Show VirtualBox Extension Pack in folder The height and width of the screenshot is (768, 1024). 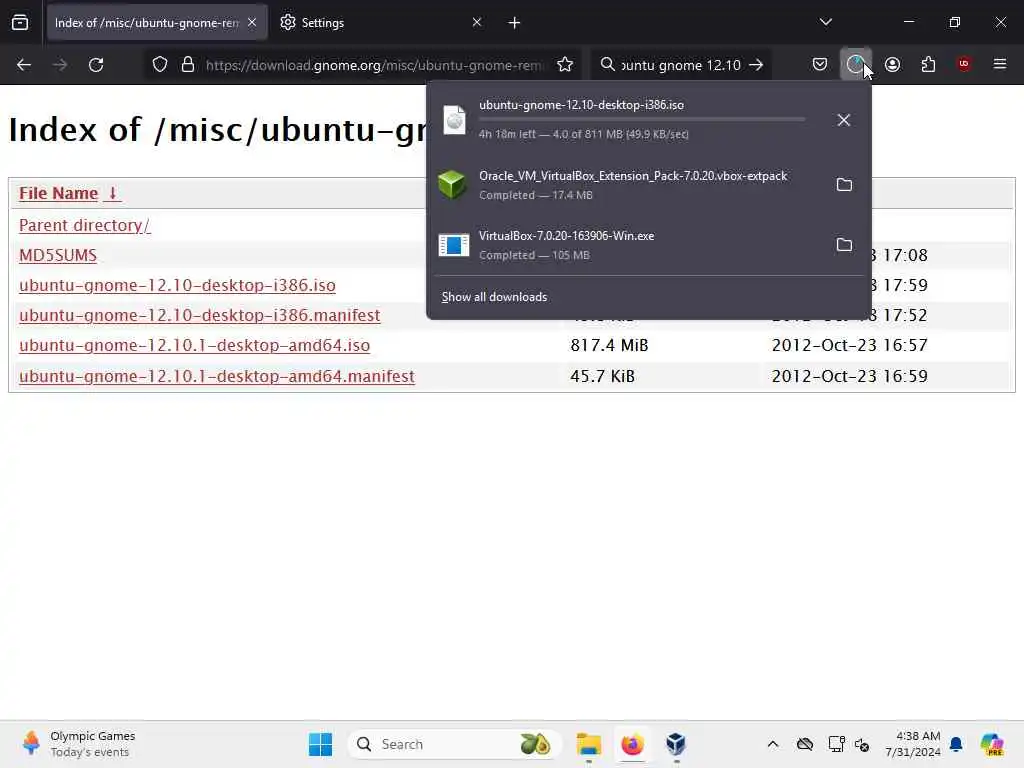(844, 185)
